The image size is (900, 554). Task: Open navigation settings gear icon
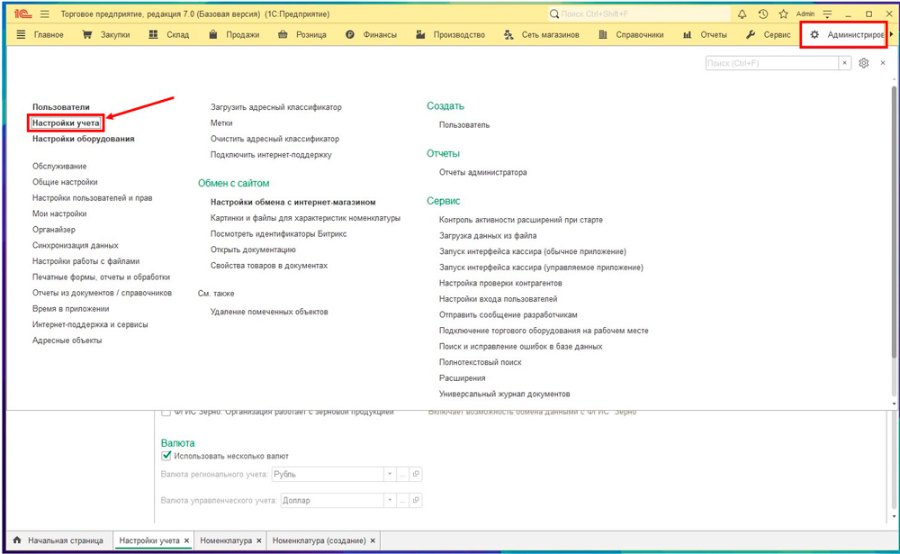(x=864, y=63)
